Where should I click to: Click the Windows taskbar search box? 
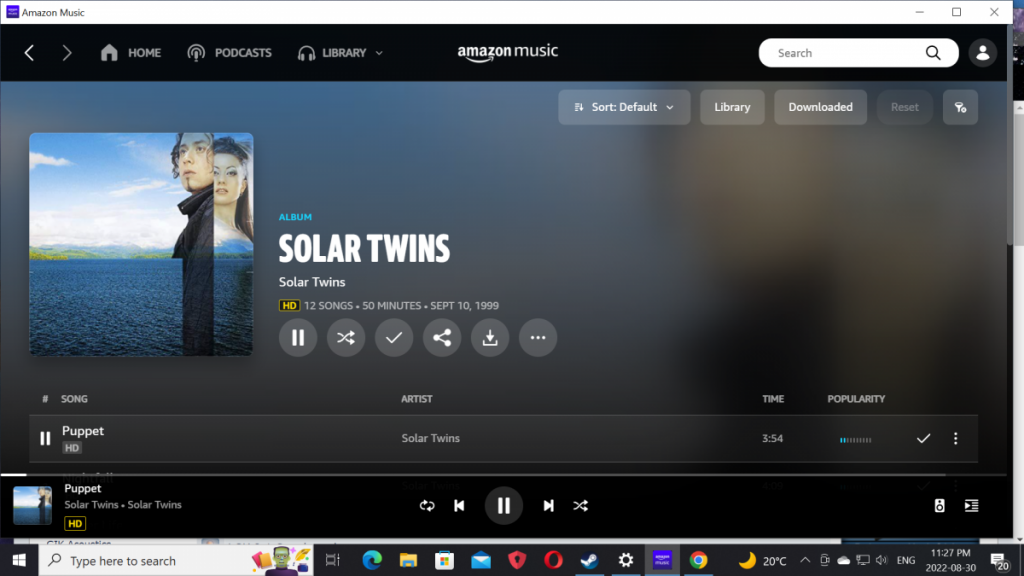(176, 560)
